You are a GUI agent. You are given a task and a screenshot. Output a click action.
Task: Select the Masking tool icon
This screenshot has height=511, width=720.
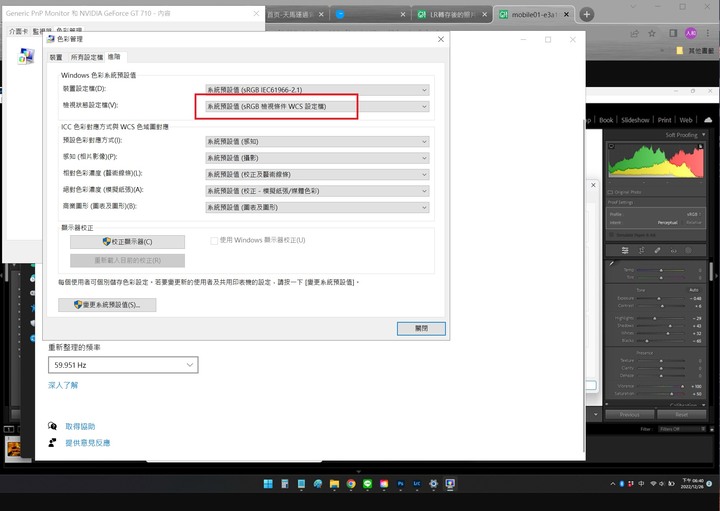coord(688,250)
